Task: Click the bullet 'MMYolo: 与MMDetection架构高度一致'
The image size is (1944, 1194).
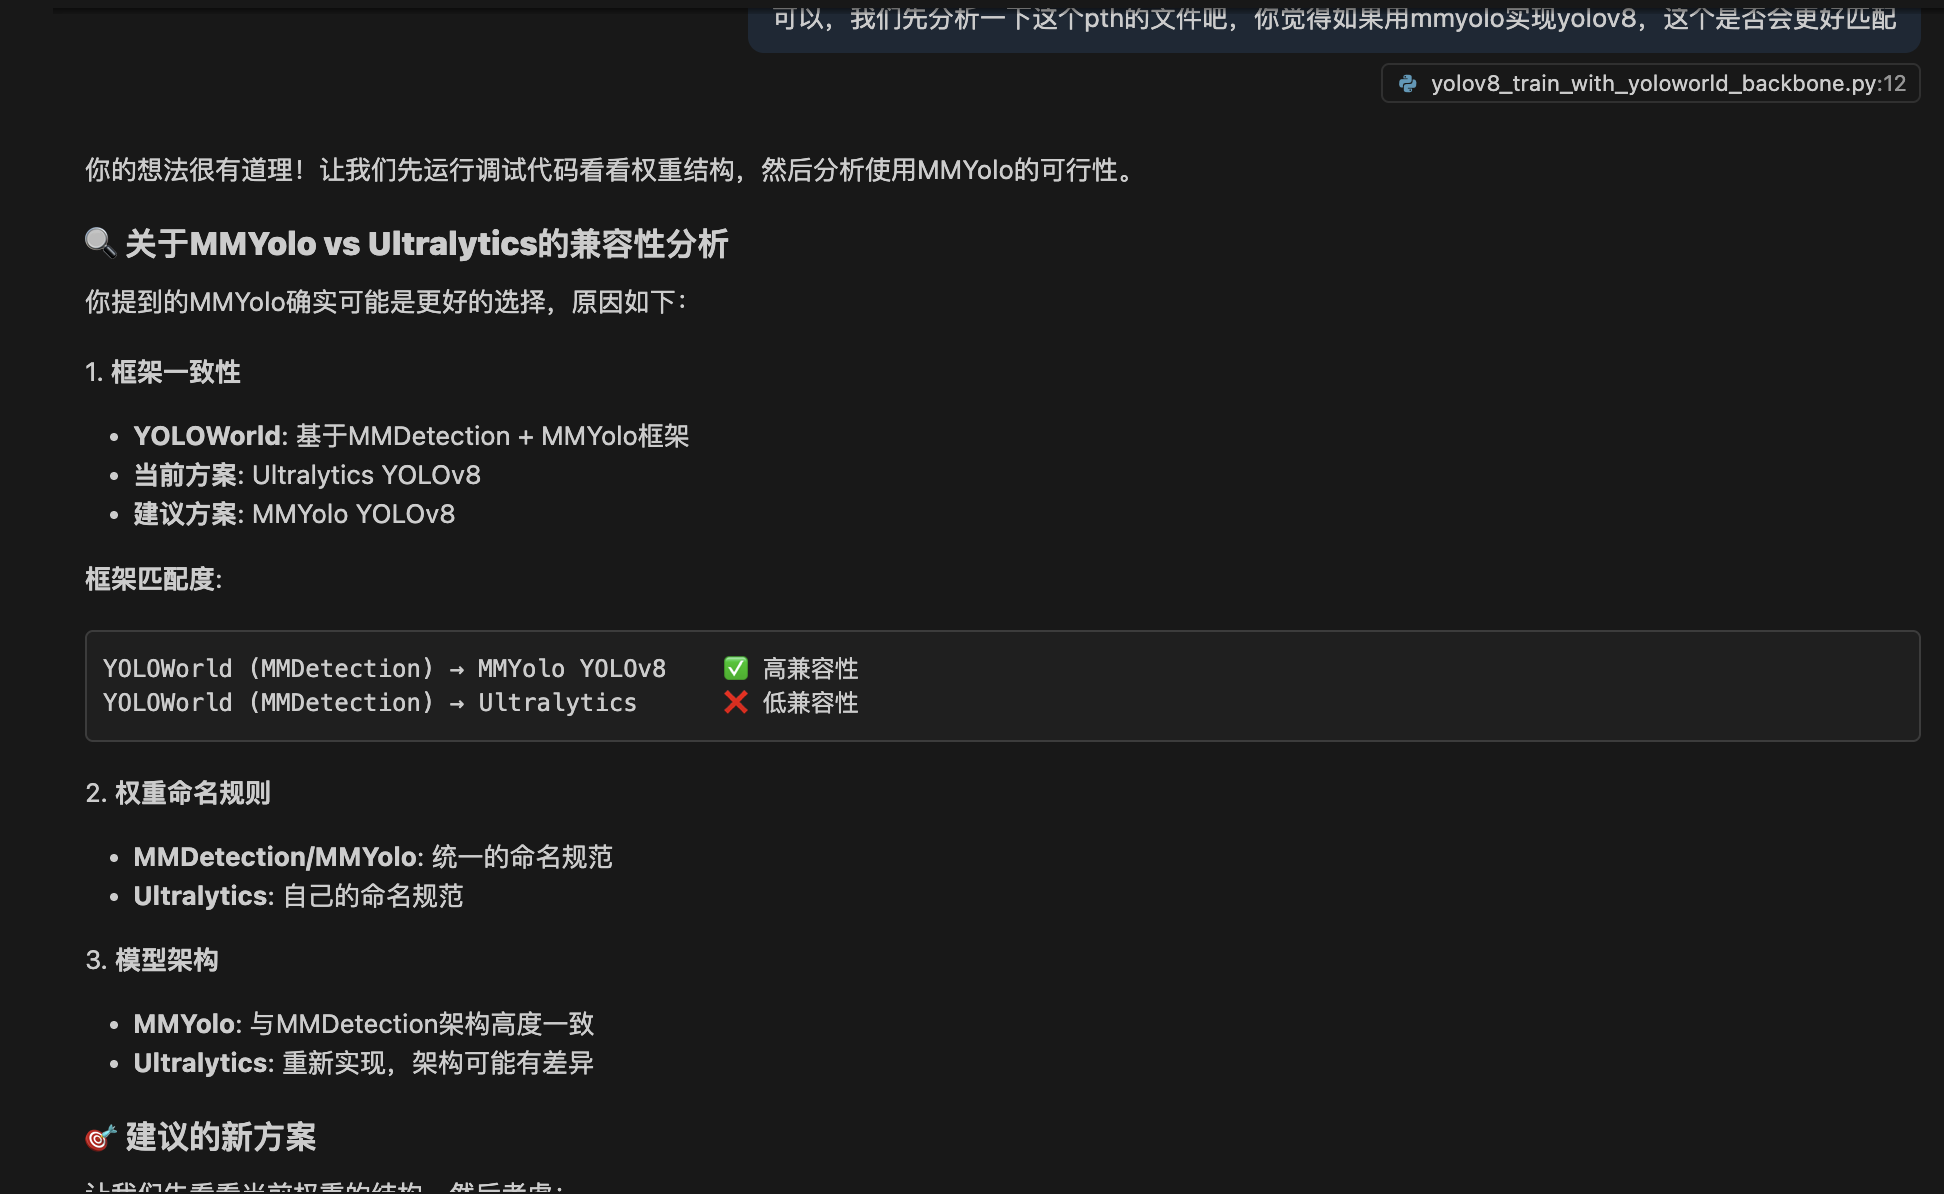Action: click(364, 1024)
